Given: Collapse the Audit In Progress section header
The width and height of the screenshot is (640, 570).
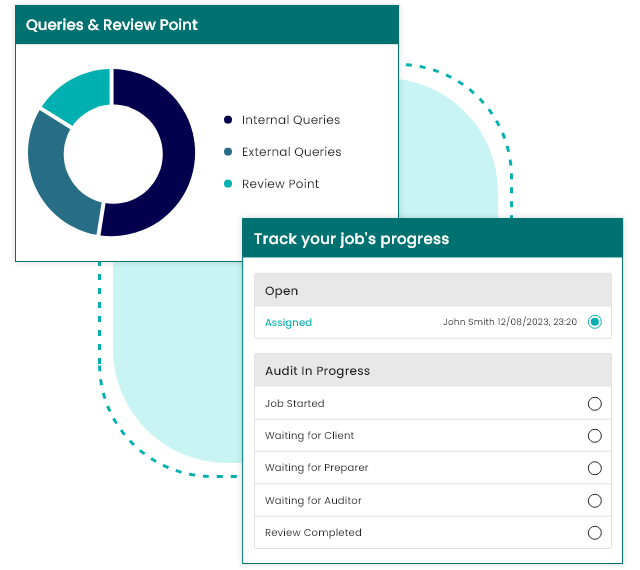Looking at the screenshot, I should pos(432,371).
